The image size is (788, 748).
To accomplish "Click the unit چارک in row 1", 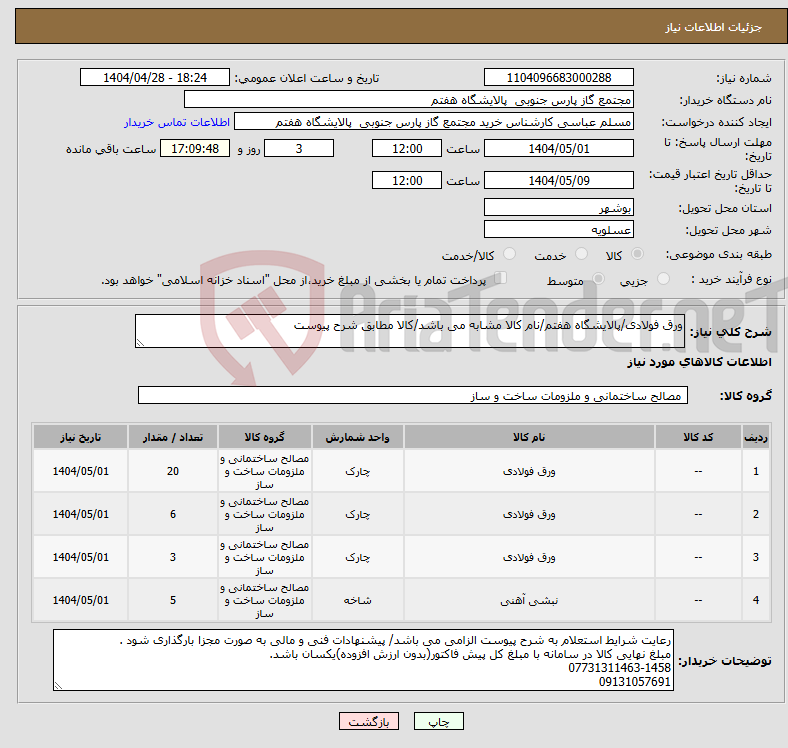I will tap(357, 472).
